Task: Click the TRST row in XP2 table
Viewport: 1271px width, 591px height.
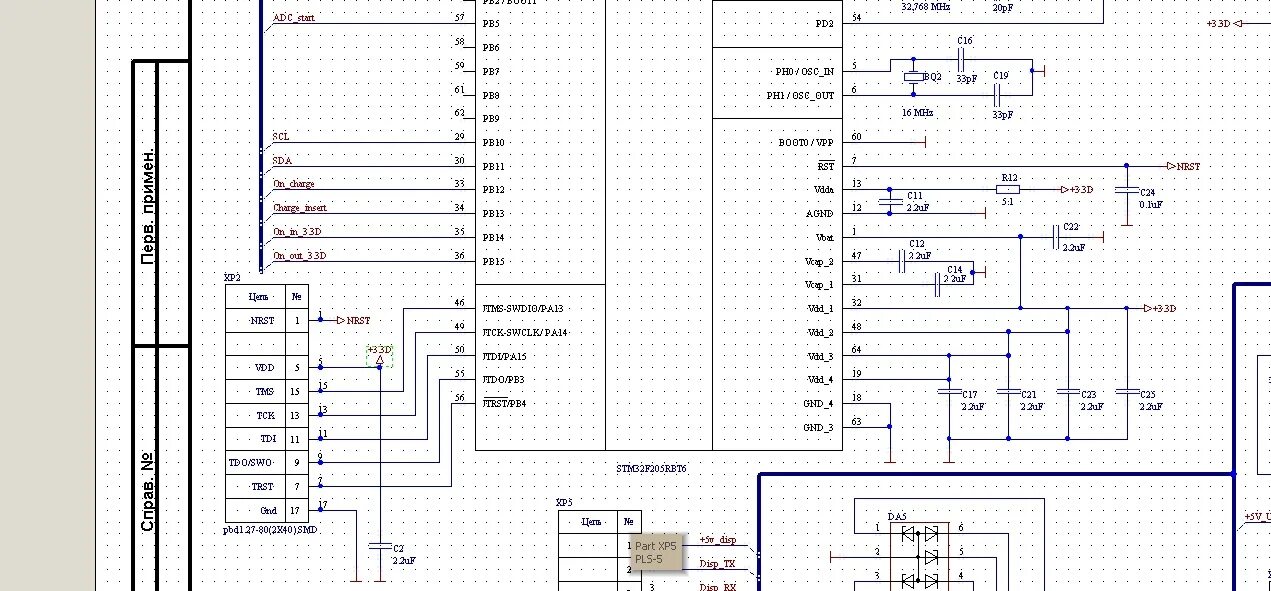Action: (266, 486)
